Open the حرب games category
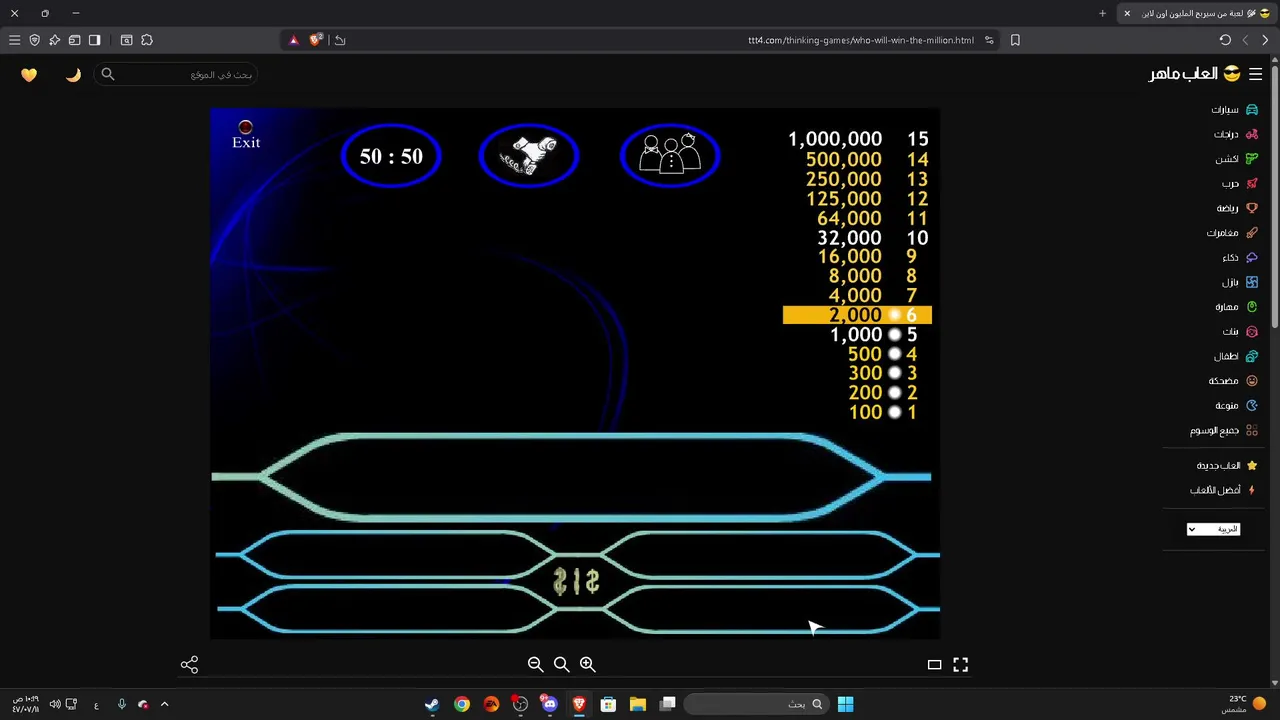 point(1239,184)
